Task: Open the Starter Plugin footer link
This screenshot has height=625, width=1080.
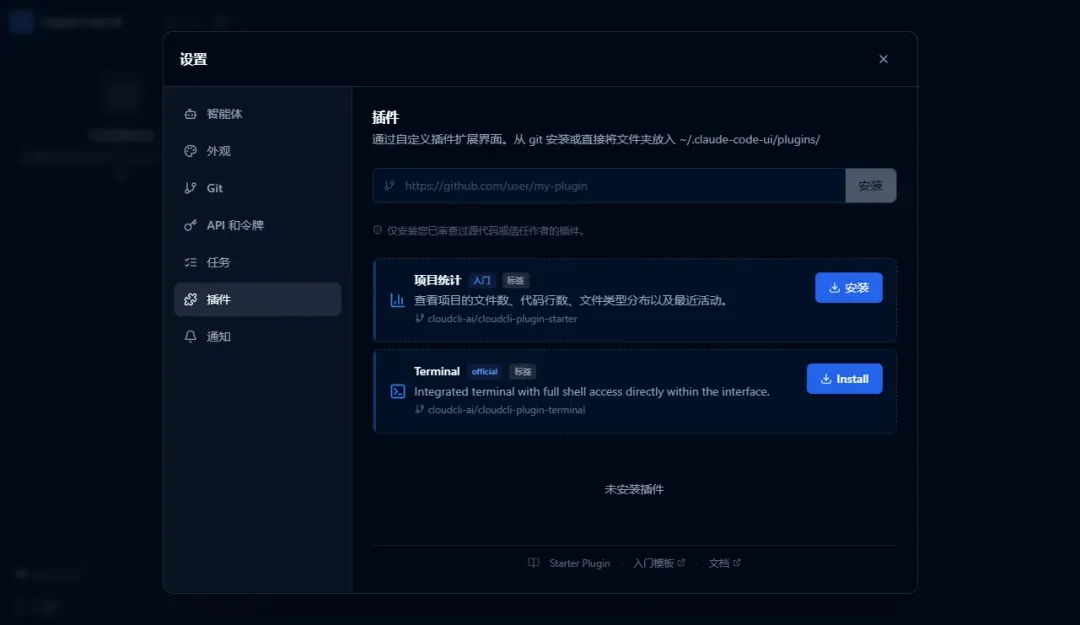Action: pyautogui.click(x=579, y=563)
